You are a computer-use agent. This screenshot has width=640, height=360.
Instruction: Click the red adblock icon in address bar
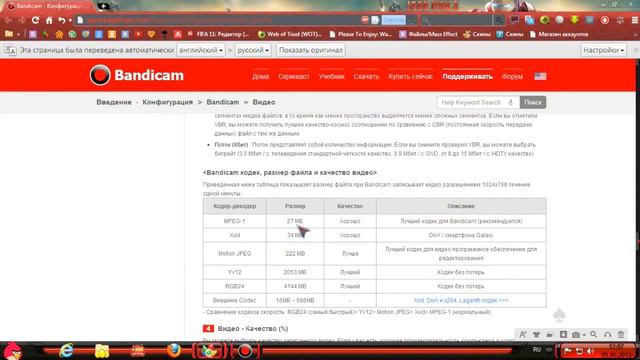coord(365,20)
